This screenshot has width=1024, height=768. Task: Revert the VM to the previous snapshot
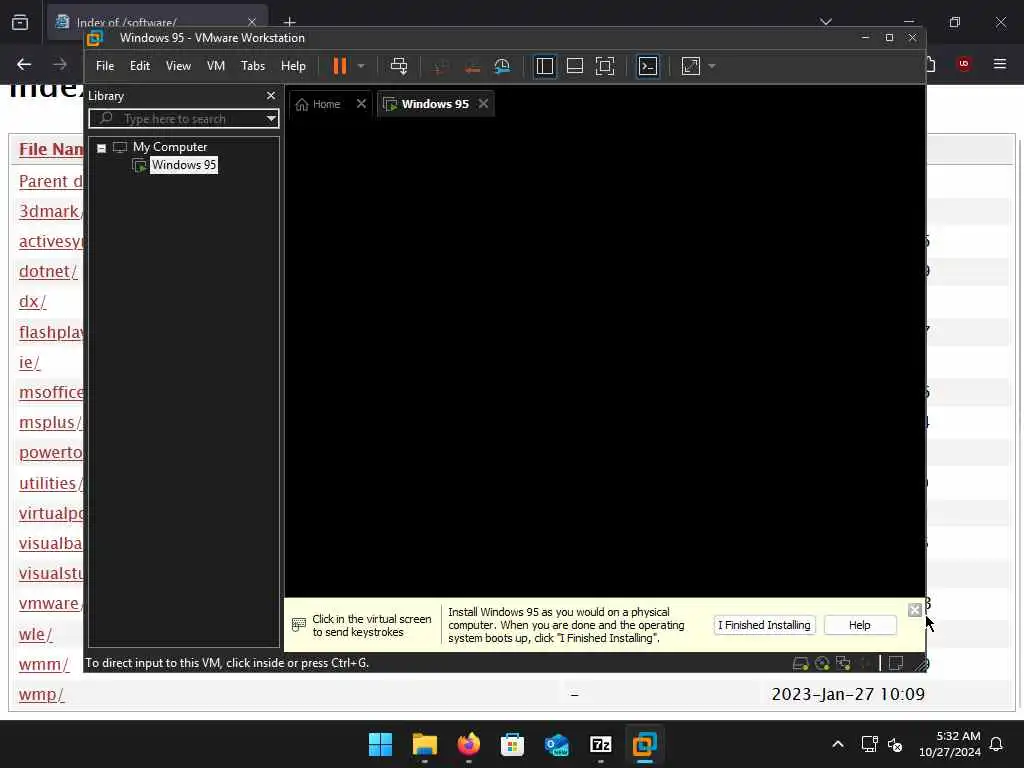(472, 66)
